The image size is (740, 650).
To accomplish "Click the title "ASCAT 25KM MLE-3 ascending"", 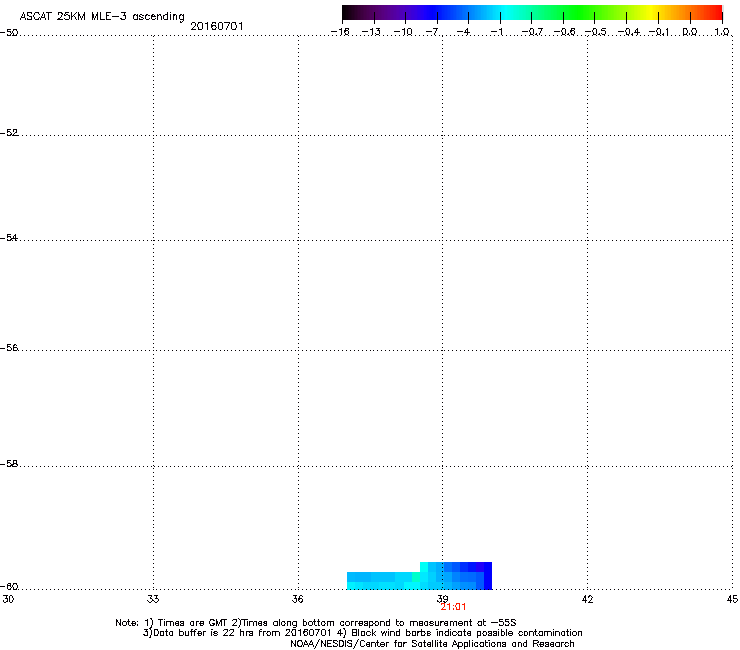I will click(x=102, y=17).
